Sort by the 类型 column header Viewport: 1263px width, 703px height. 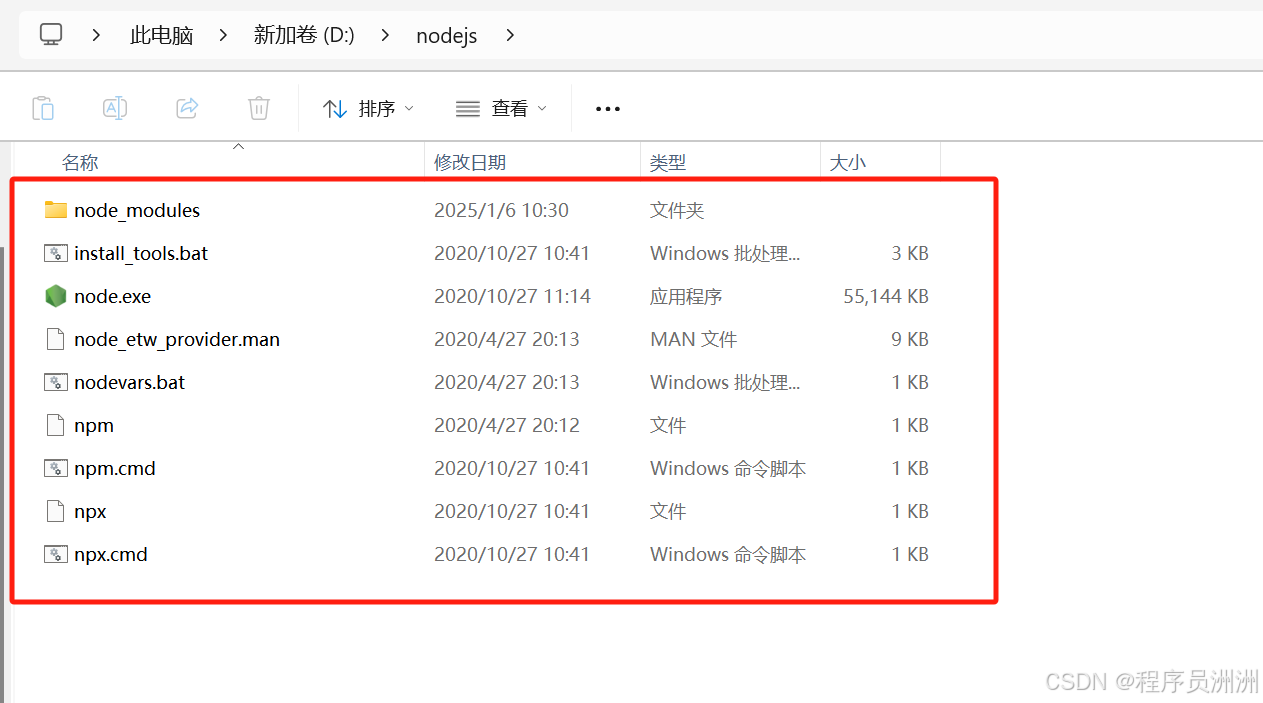pos(668,162)
